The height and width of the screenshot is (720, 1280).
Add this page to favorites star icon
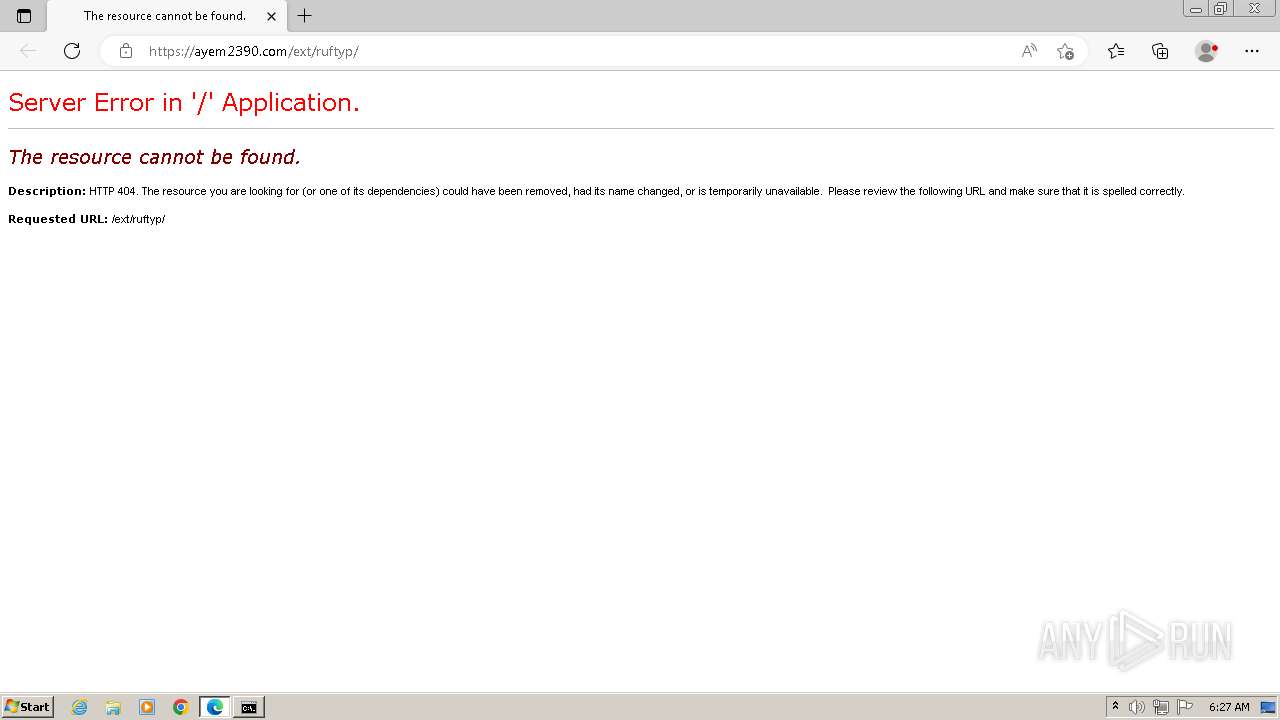click(x=1065, y=51)
